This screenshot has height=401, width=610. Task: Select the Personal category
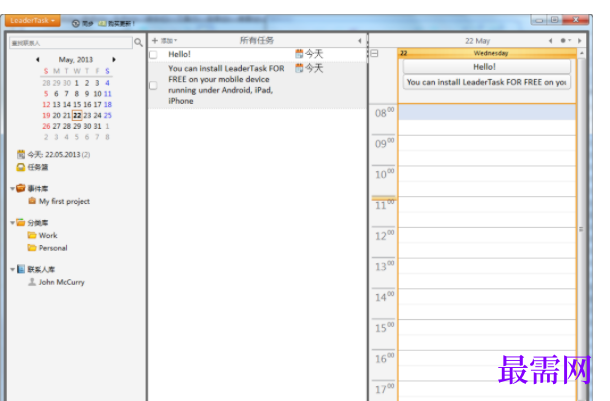53,248
